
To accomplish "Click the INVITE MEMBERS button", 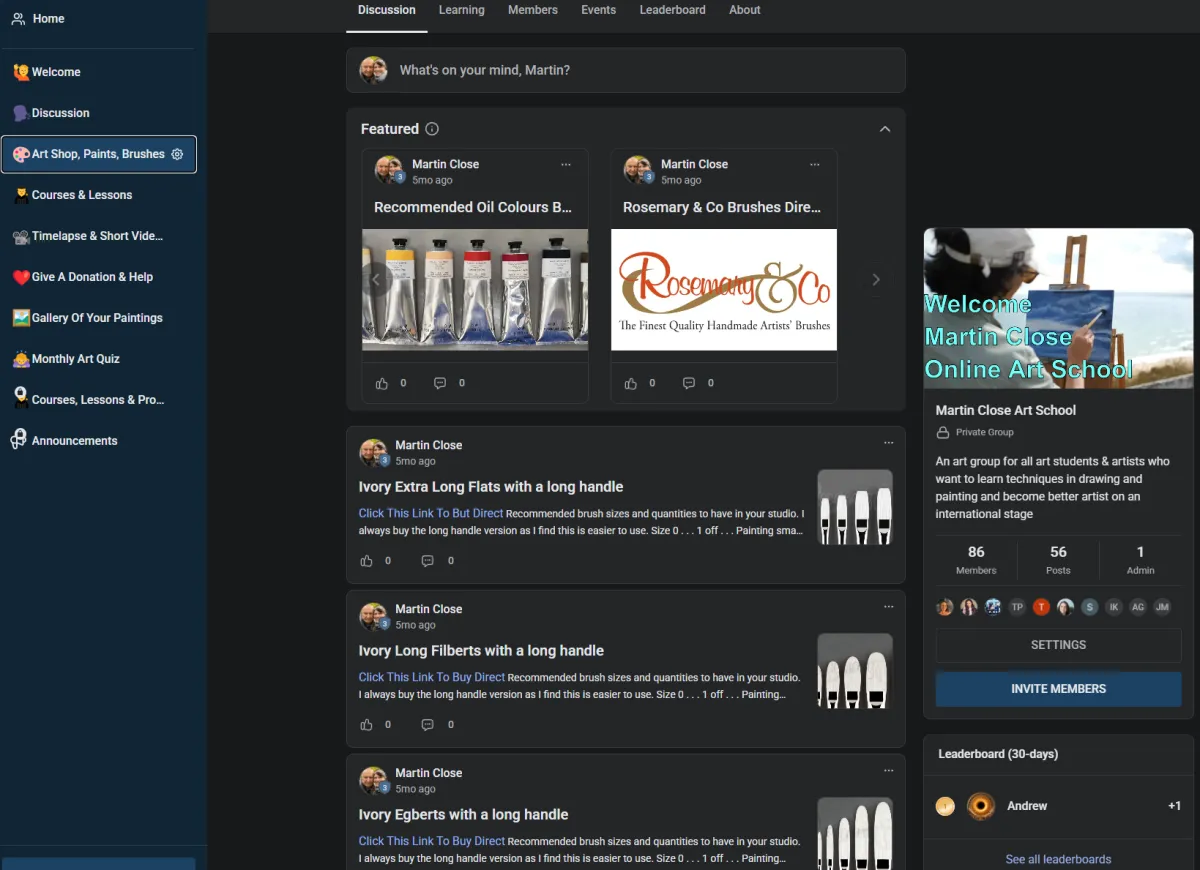I will 1058,689.
